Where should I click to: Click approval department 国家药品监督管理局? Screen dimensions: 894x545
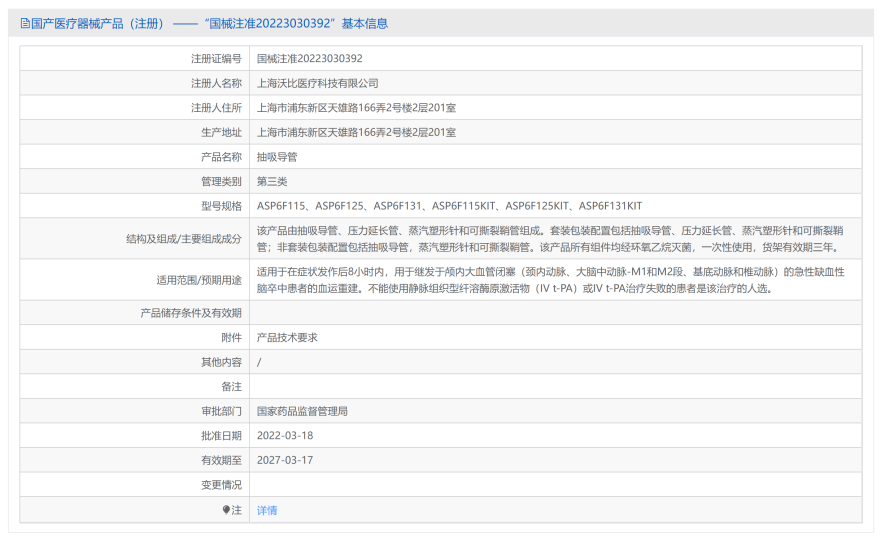point(302,411)
